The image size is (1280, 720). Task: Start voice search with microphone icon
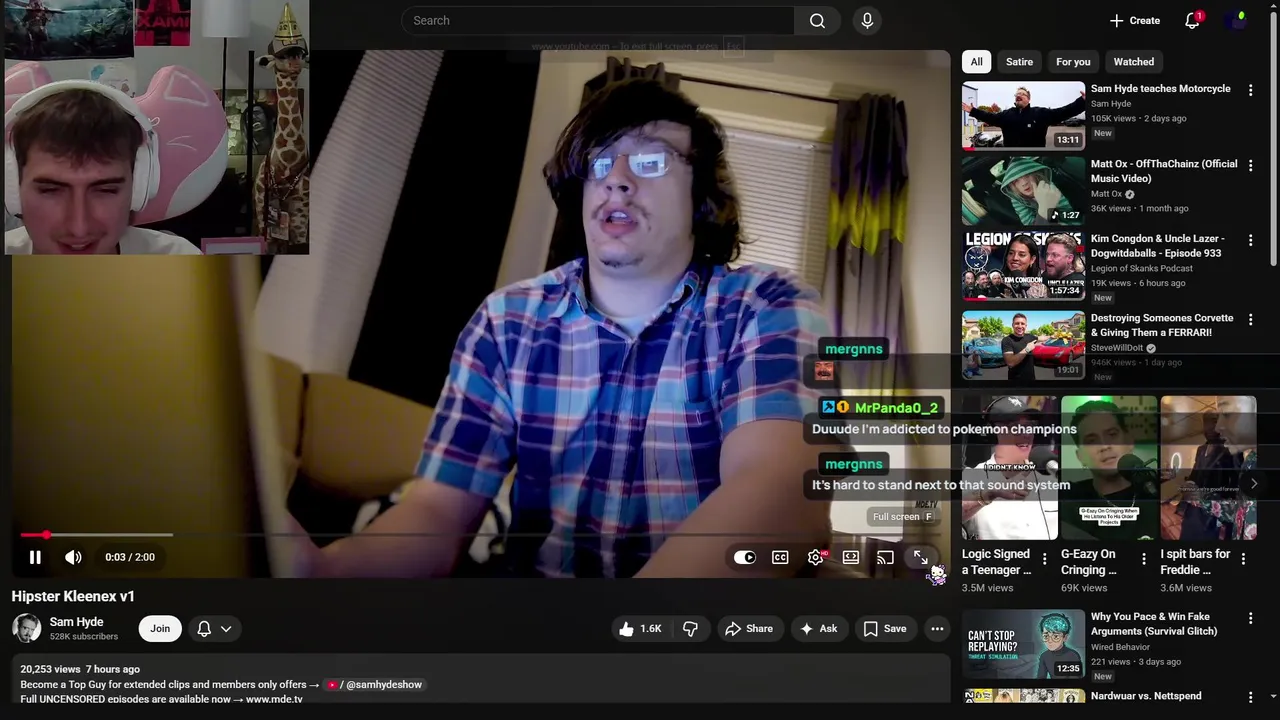click(x=867, y=20)
